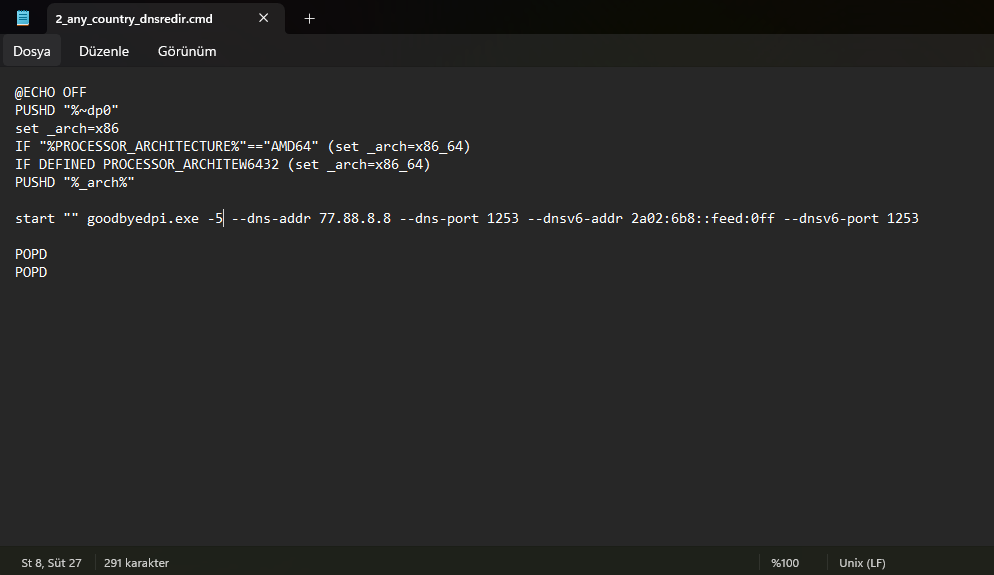
Task: Open the %100 zoom level indicator
Action: (785, 563)
